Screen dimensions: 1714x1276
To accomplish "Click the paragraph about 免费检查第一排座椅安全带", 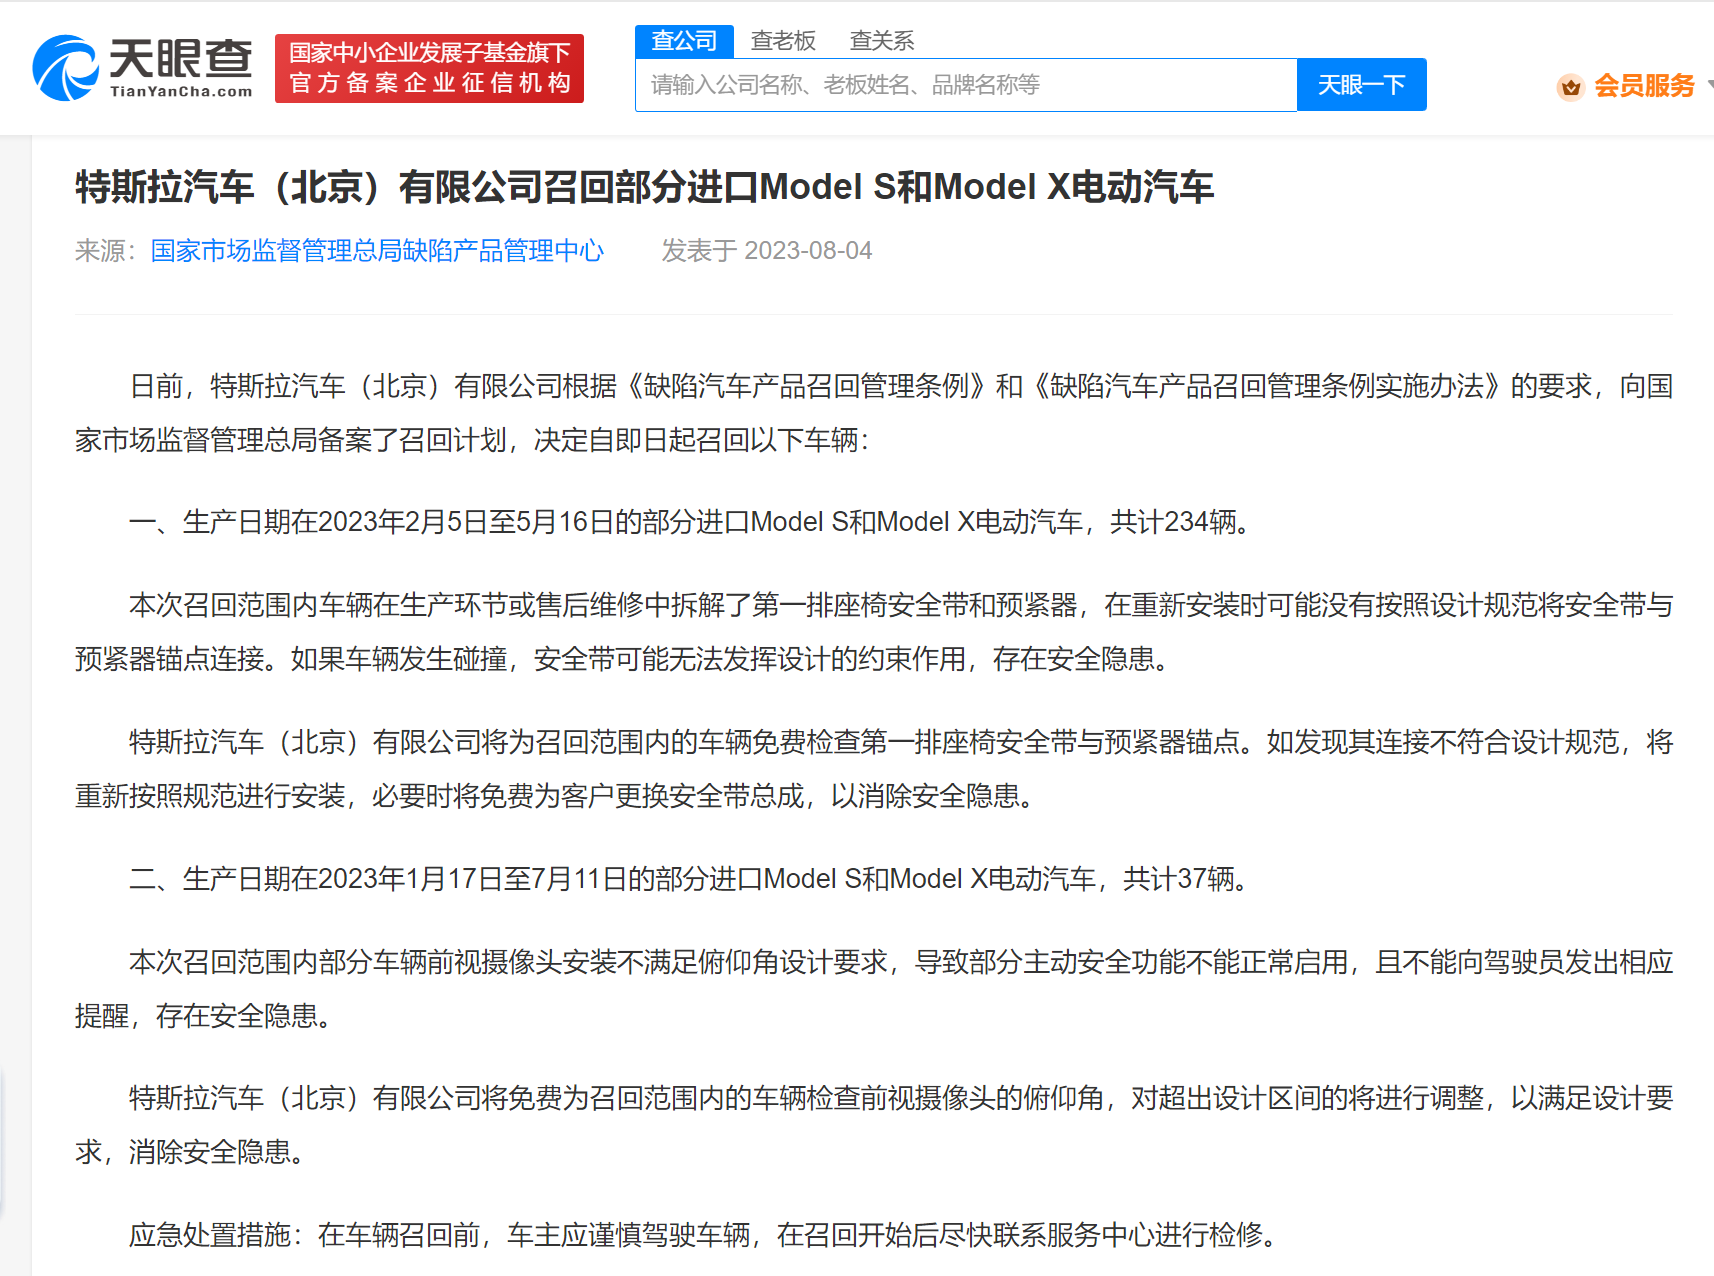I will [x=874, y=769].
